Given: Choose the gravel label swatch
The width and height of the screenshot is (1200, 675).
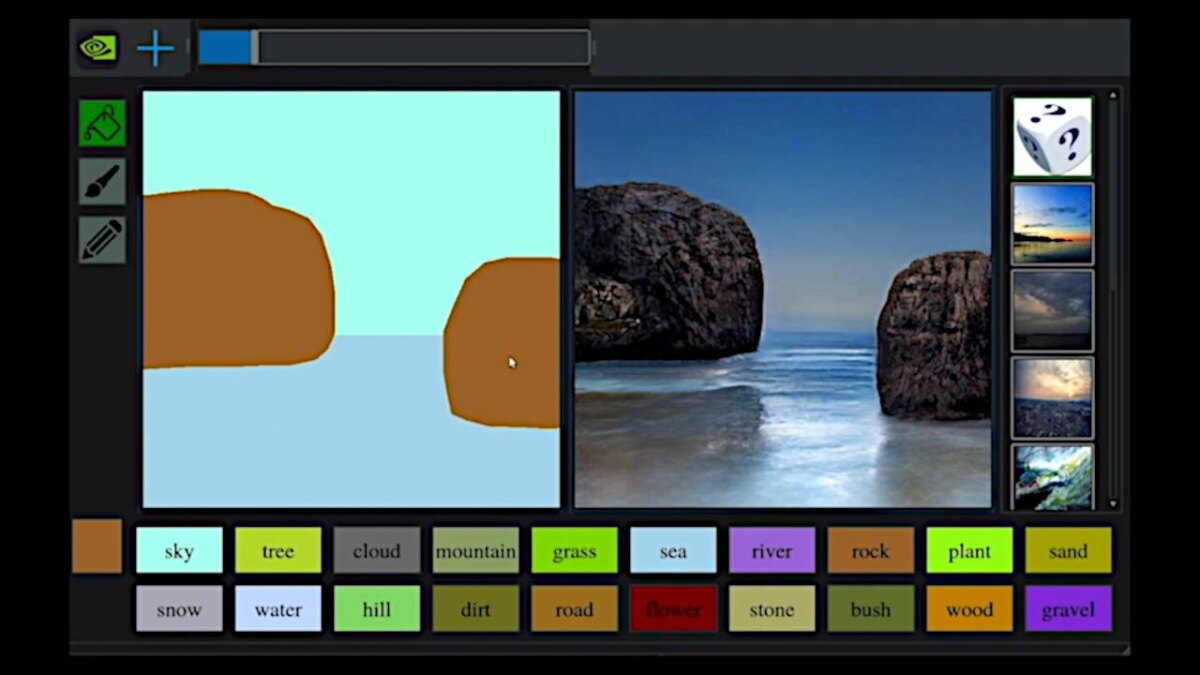Looking at the screenshot, I should (x=1068, y=609).
